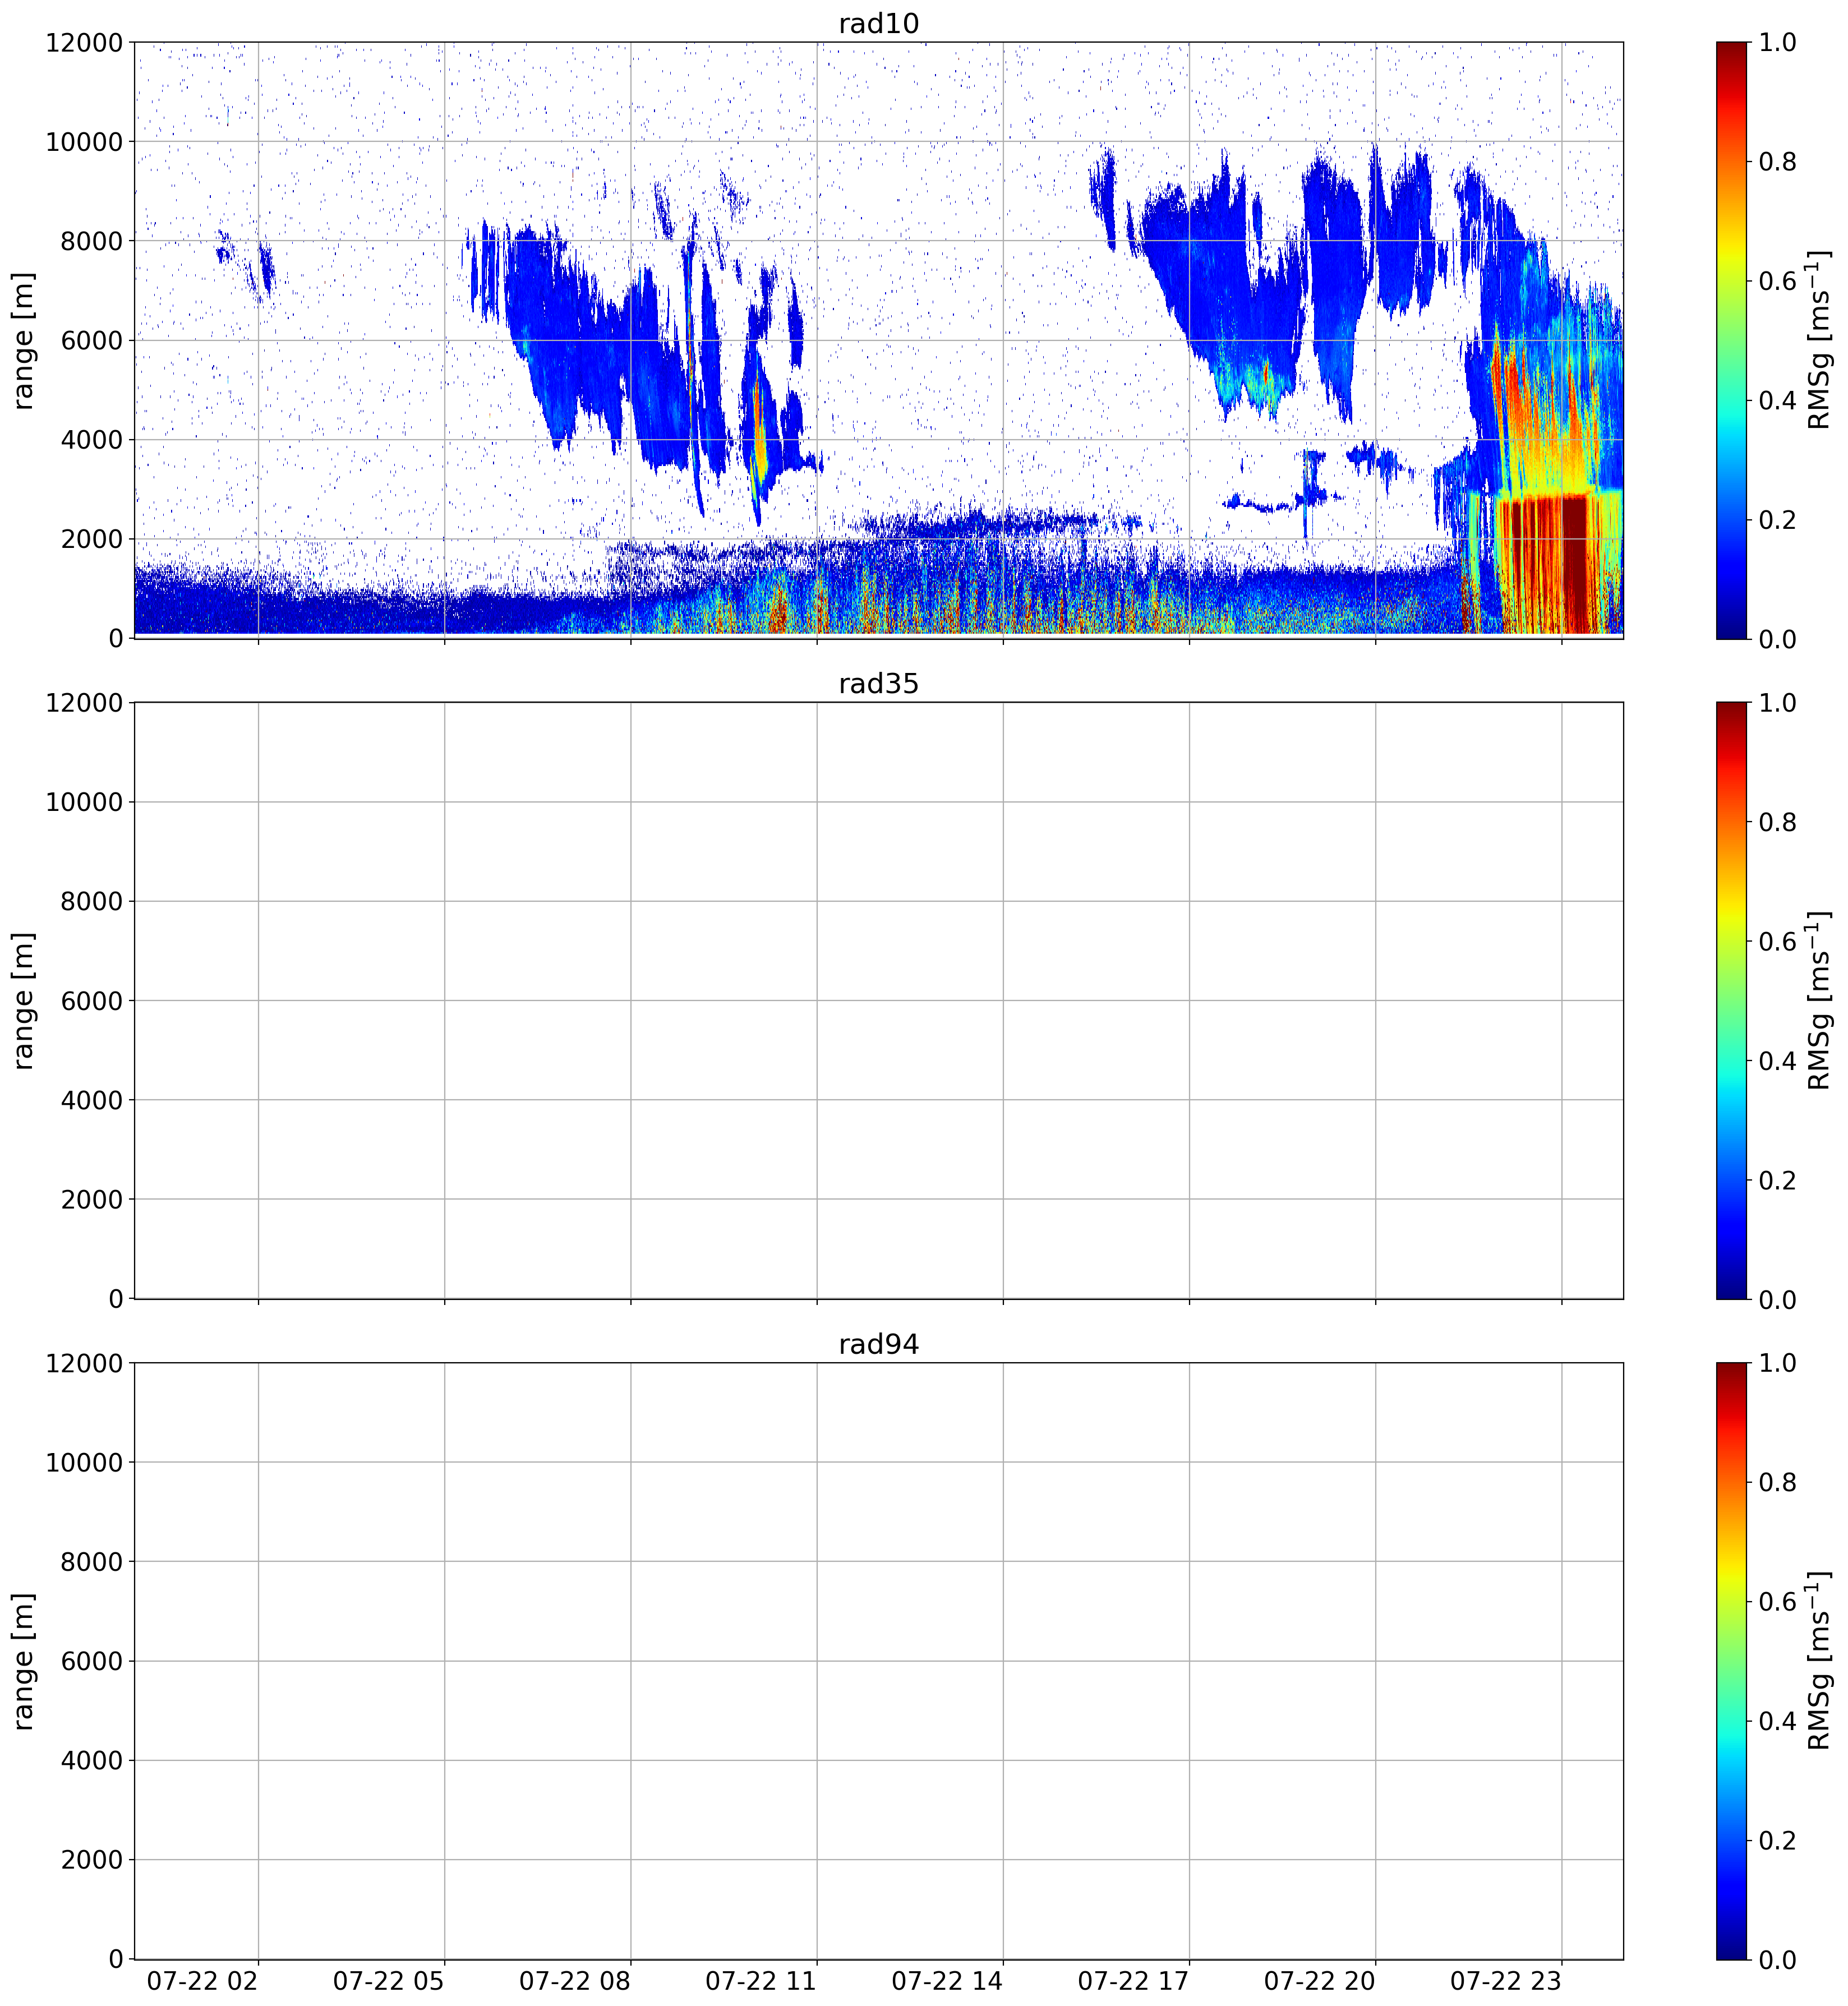Image resolution: width=1848 pixels, height=2006 pixels.
Task: Click the 4000 tick label on rad35 axis
Action: coord(91,1100)
